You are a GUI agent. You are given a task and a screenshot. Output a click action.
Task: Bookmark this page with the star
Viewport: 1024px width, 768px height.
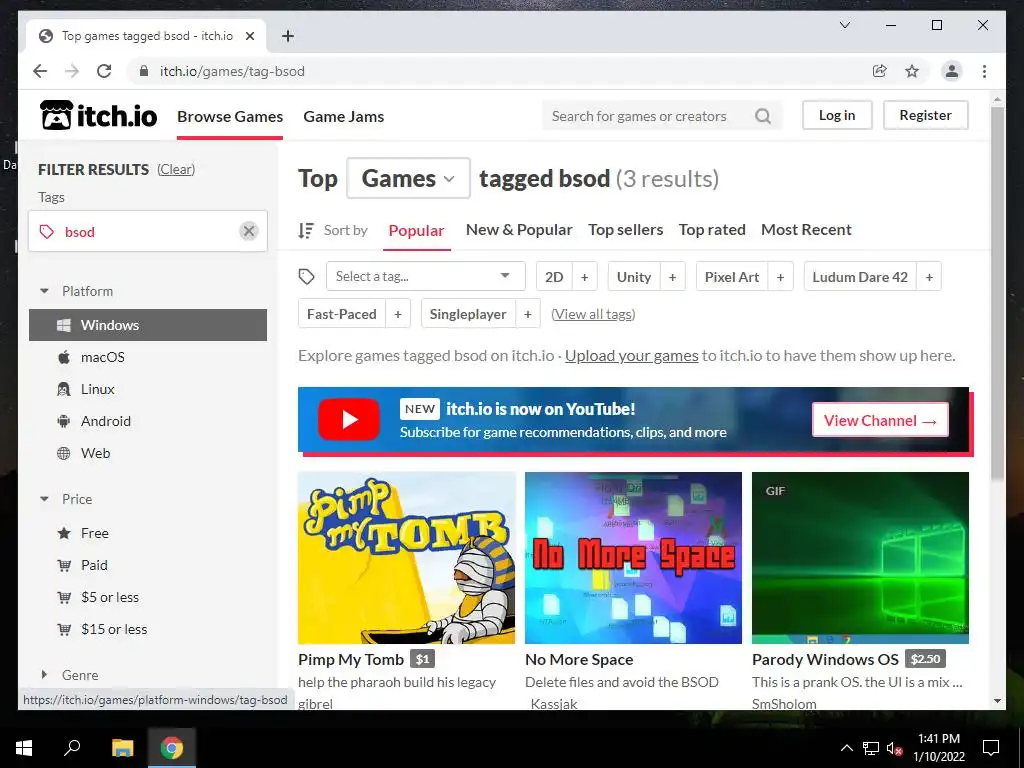click(912, 71)
